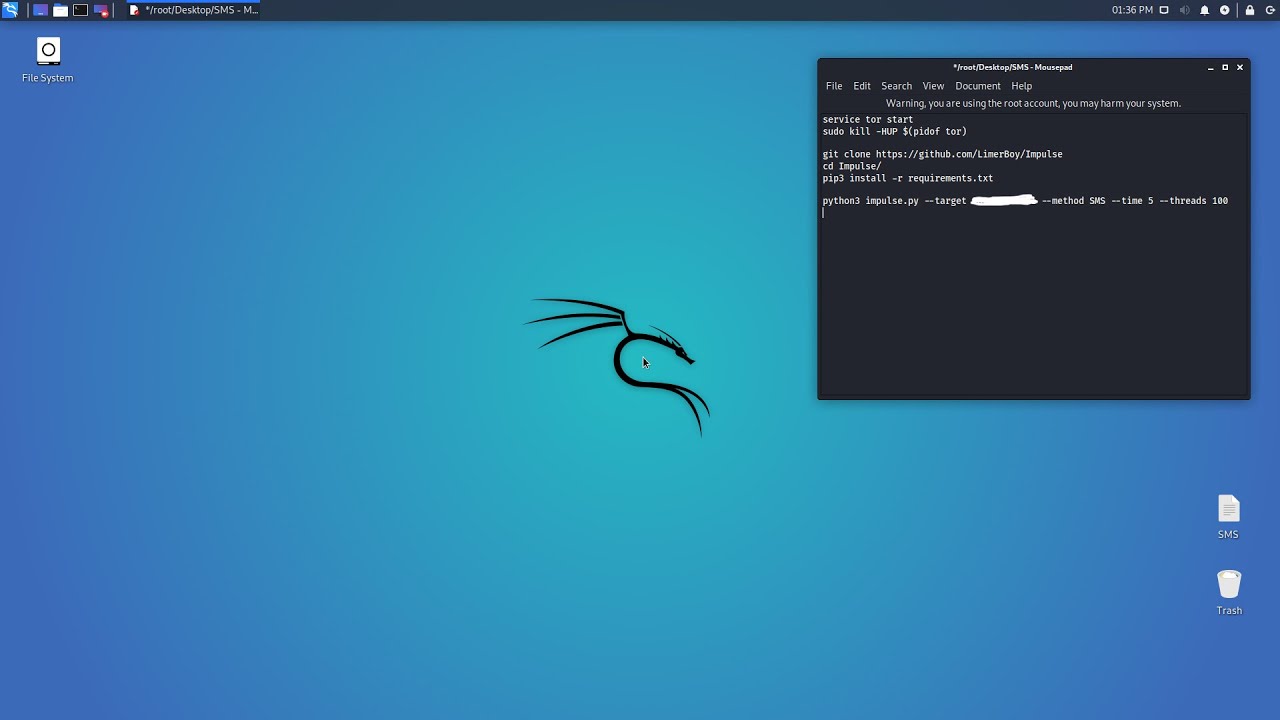
Task: Close the Mousepad window
Action: [x=1240, y=67]
